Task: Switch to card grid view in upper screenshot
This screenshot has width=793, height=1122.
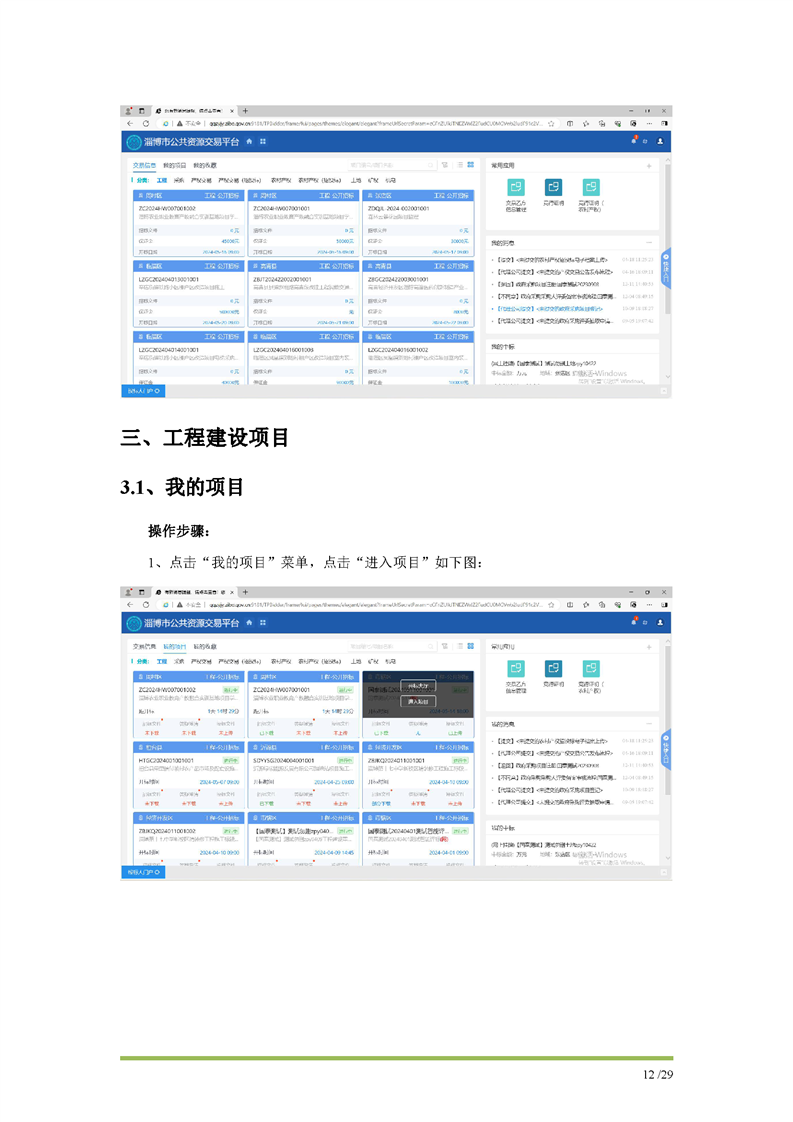Action: (469, 164)
